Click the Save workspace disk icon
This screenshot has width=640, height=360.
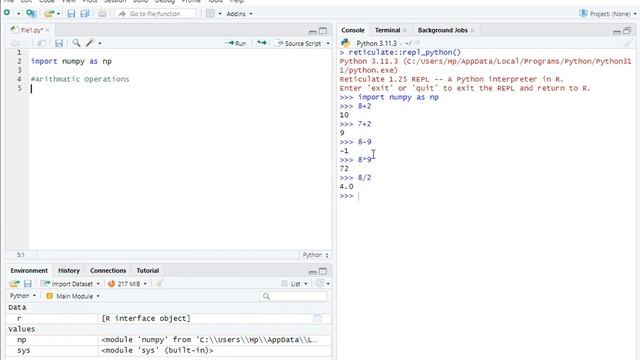pyautogui.click(x=28, y=283)
